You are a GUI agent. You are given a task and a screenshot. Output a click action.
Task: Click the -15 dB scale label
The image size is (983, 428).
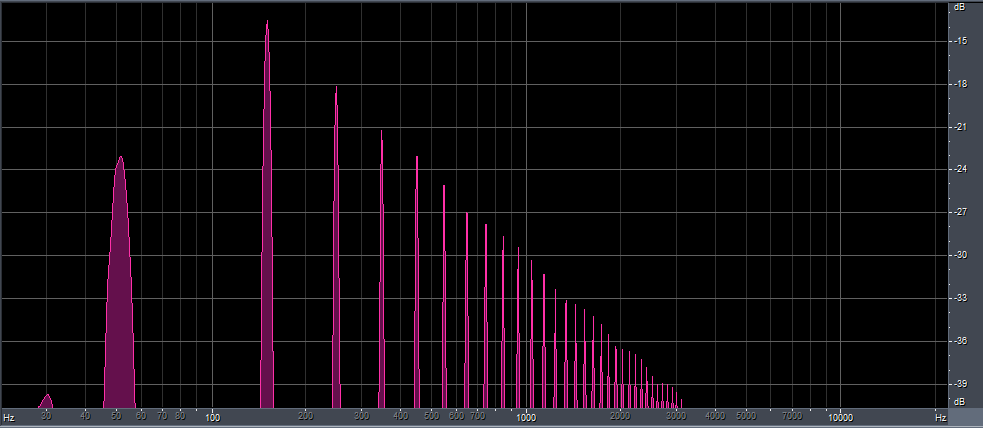click(x=960, y=41)
